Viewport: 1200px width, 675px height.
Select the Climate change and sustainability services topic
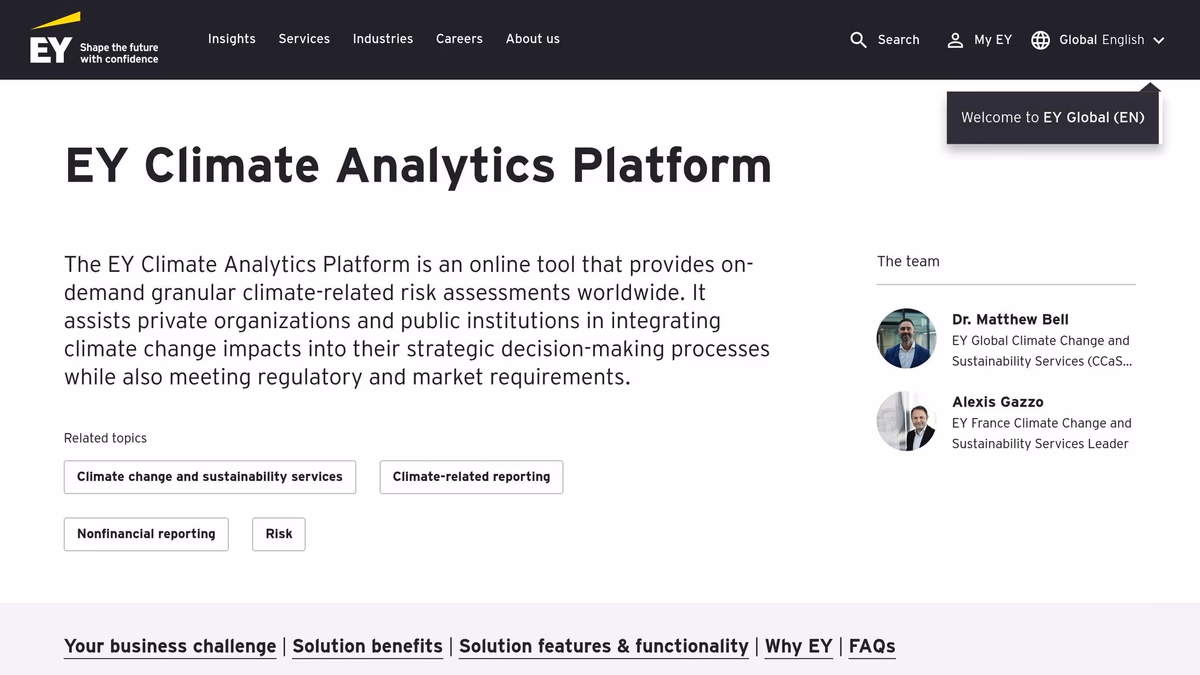209,477
